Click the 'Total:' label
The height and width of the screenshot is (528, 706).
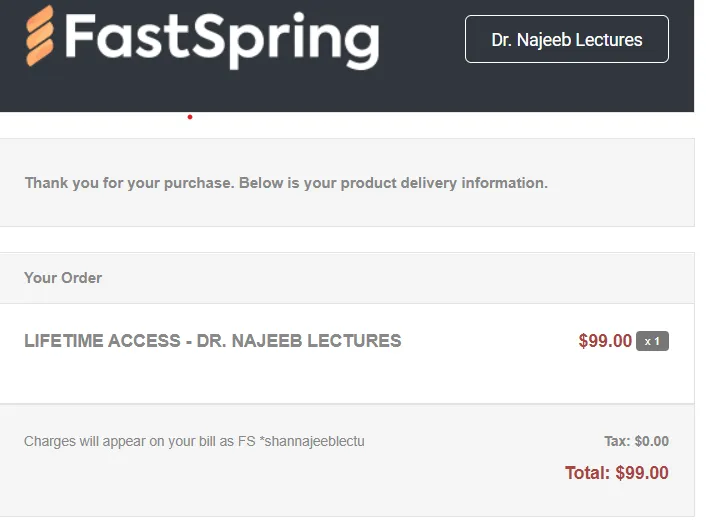point(587,473)
